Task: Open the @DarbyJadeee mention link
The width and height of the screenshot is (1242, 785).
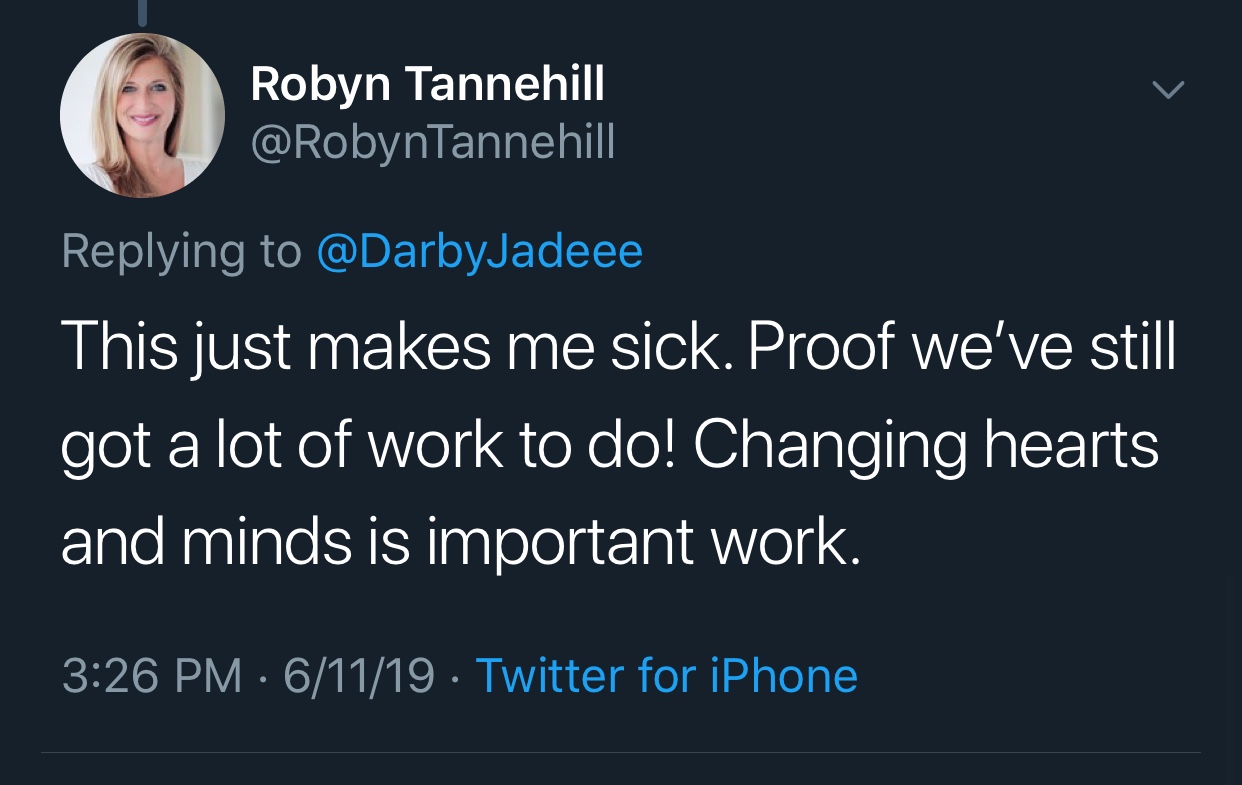Action: pyautogui.click(x=479, y=251)
